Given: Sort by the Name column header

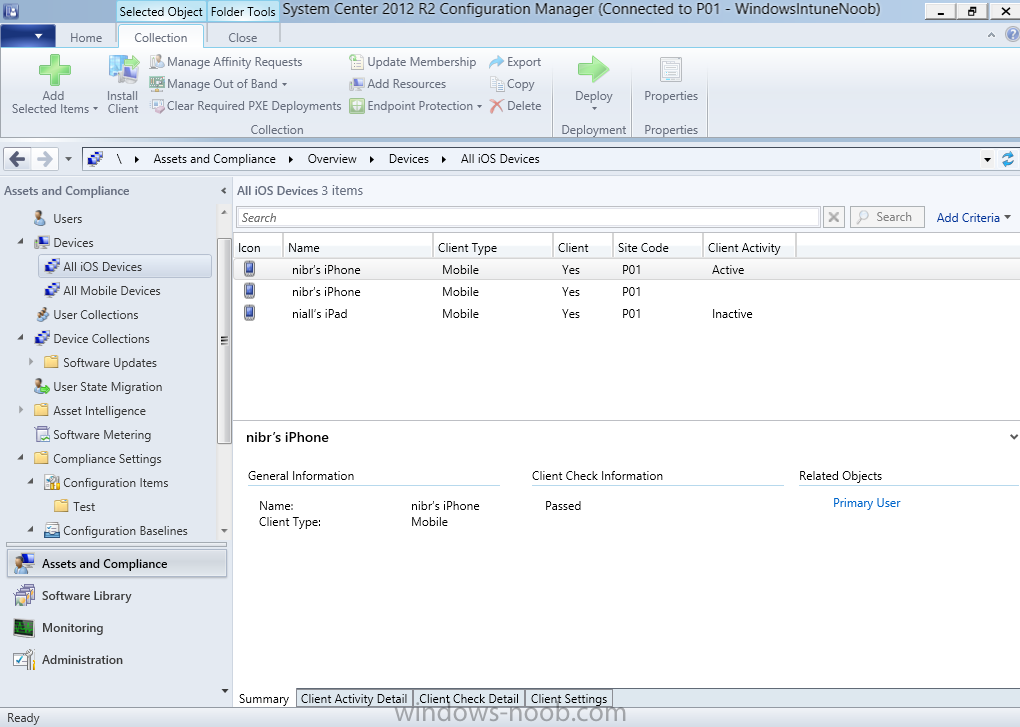Looking at the screenshot, I should 358,248.
